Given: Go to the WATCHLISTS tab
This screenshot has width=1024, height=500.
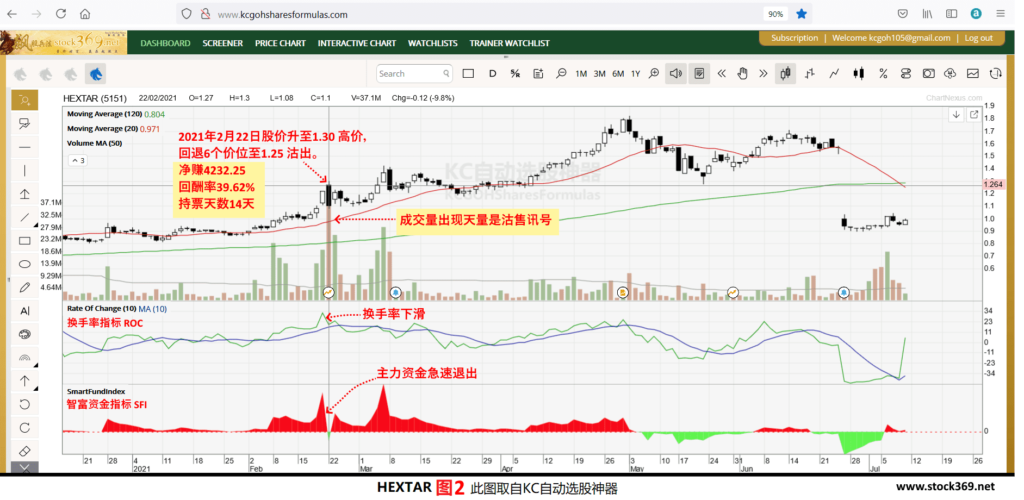Looking at the screenshot, I should point(432,43).
